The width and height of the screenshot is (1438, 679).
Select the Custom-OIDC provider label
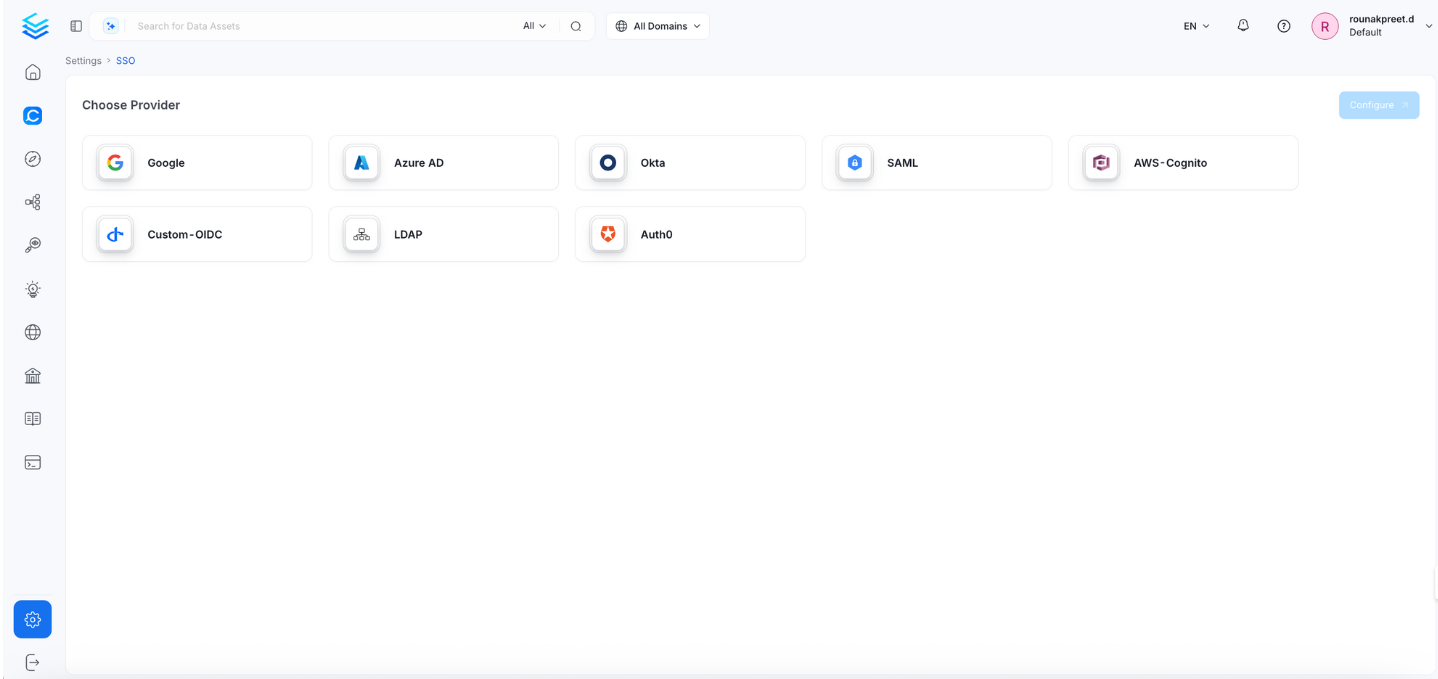pos(185,235)
